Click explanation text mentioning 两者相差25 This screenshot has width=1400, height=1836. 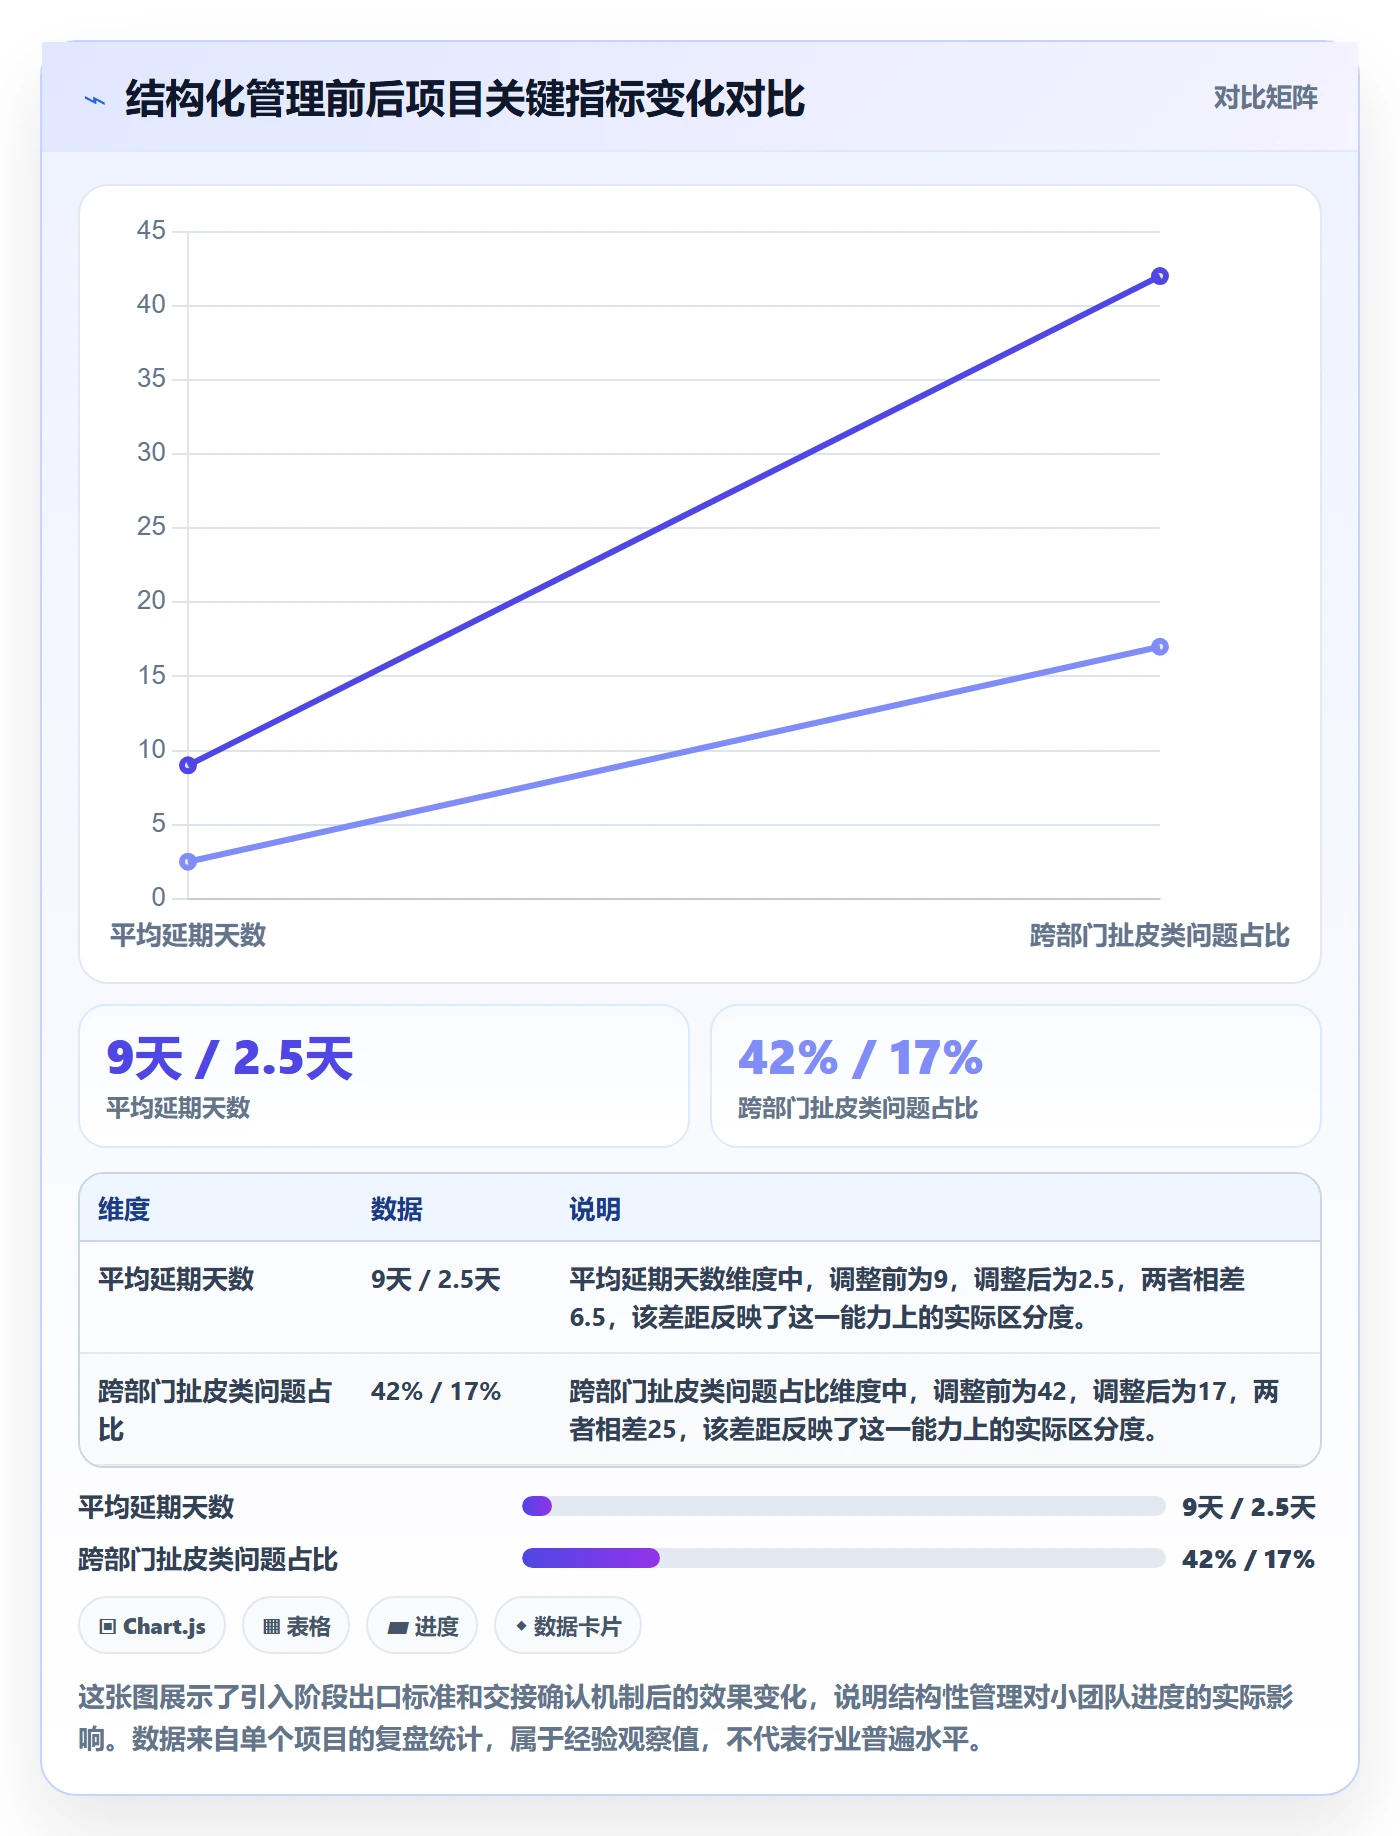point(924,1410)
